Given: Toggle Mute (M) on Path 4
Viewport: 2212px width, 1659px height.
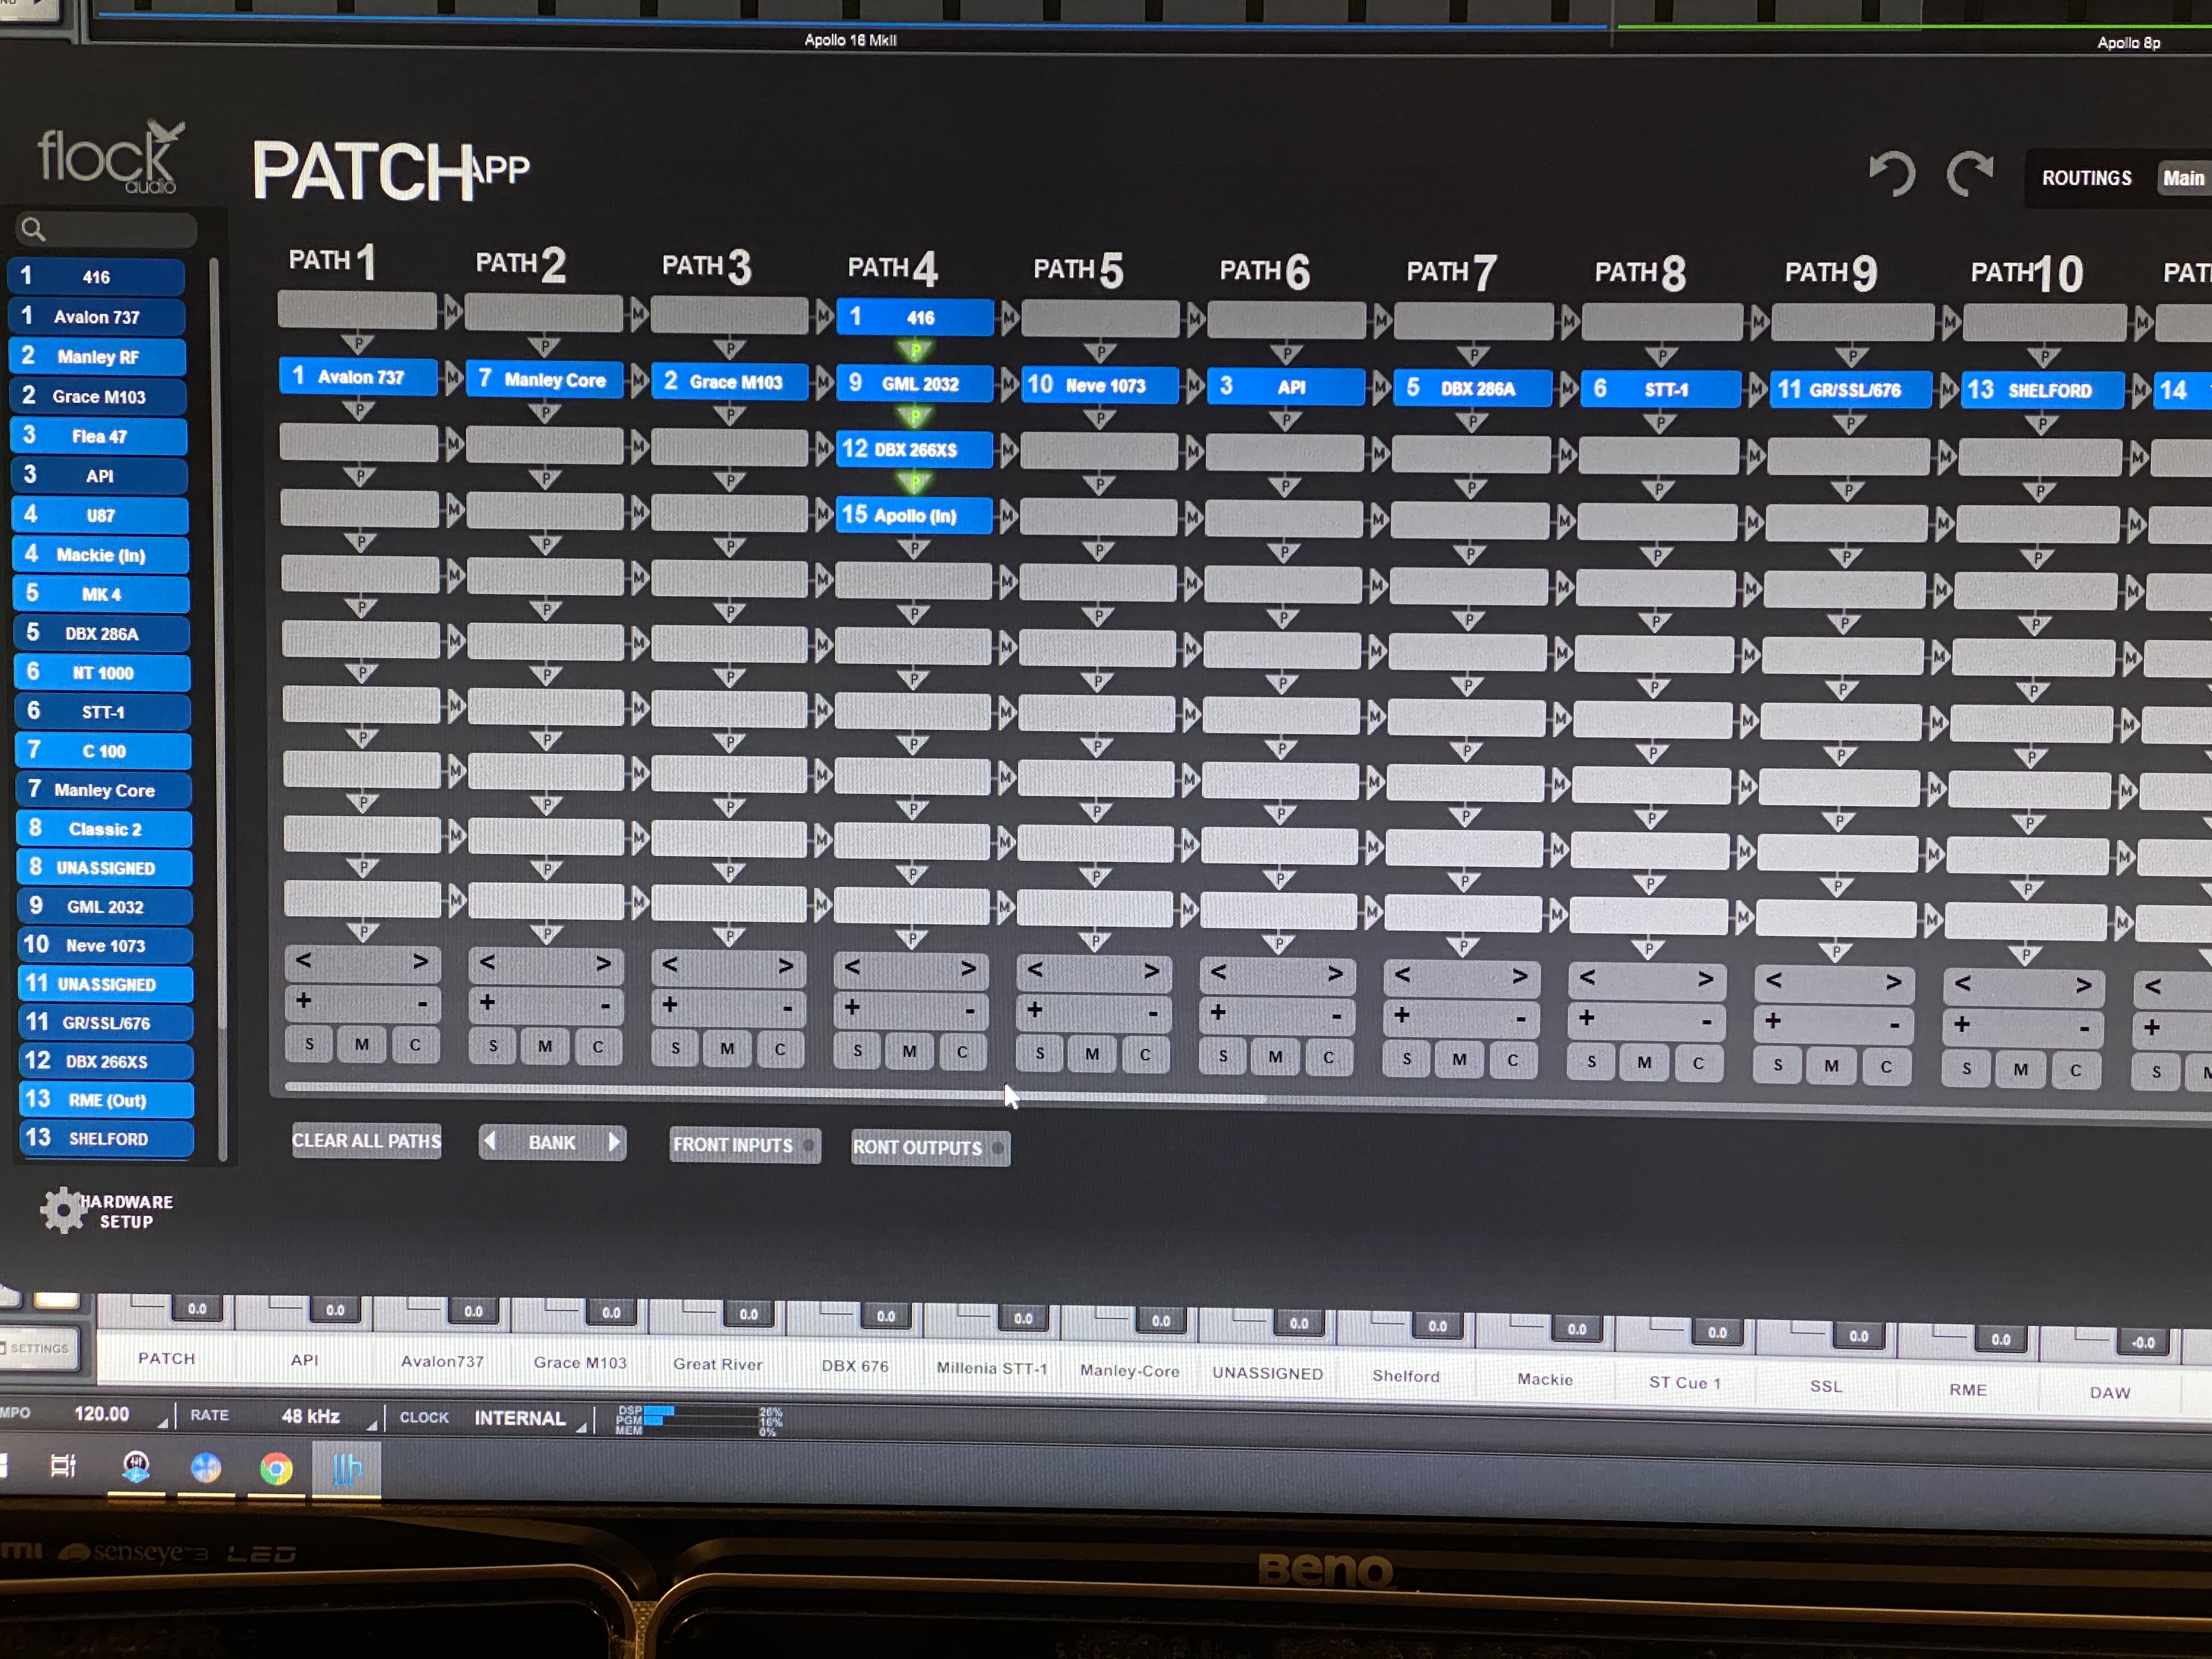Looking at the screenshot, I should click(x=909, y=1051).
